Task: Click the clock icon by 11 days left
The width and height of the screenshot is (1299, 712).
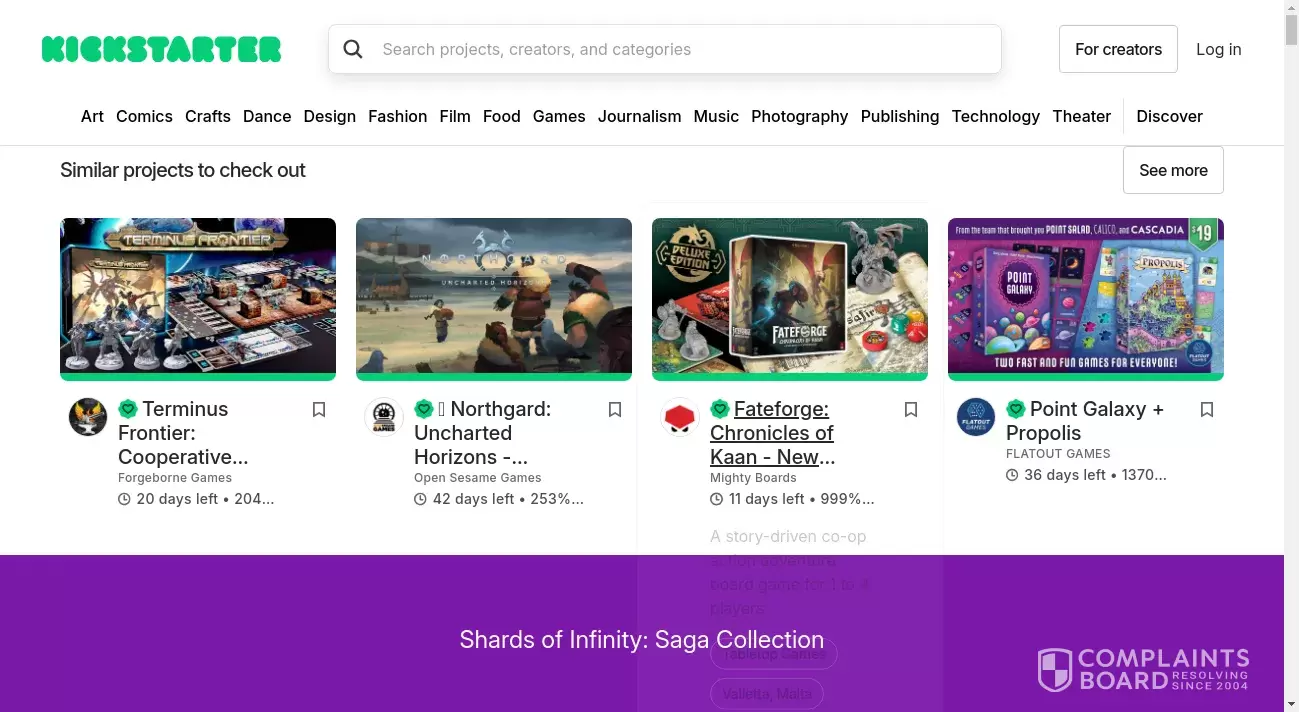Action: (717, 499)
